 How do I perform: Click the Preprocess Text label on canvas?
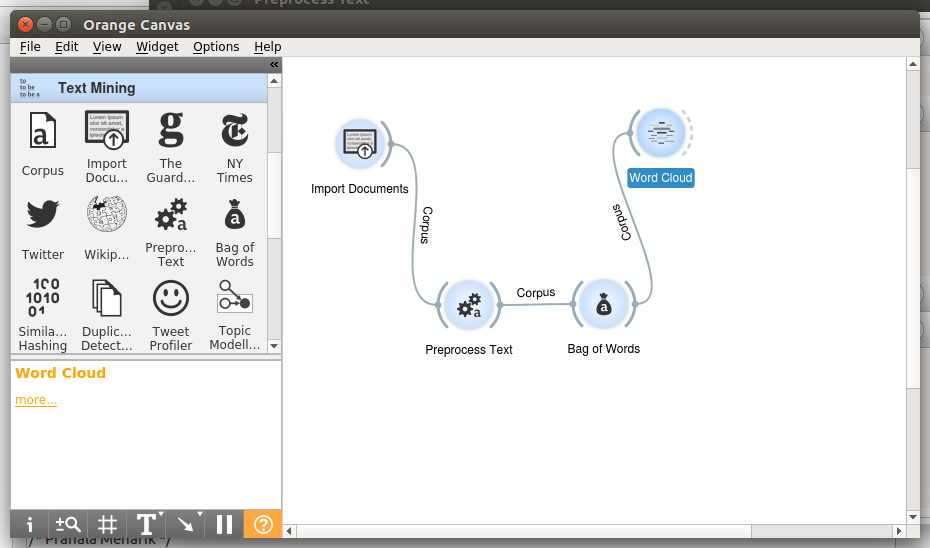tap(469, 350)
